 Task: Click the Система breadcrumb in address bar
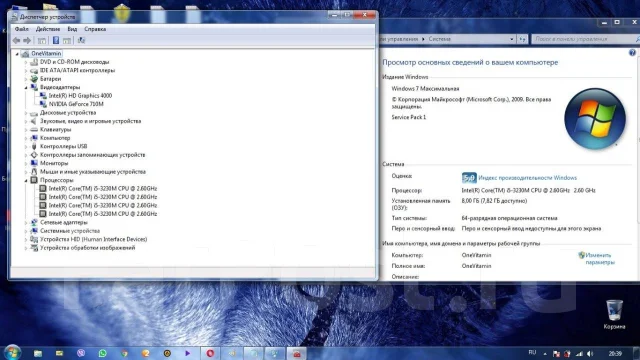[440, 39]
